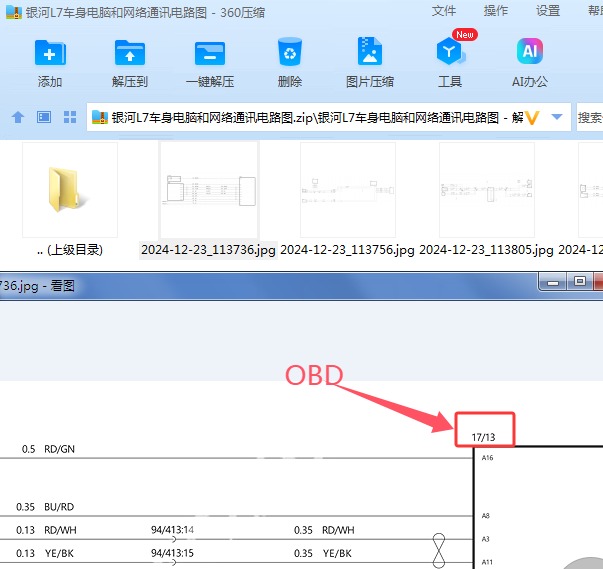Click the yellow V icon in the address bar
This screenshot has height=569, width=603.
pyautogui.click(x=532, y=118)
